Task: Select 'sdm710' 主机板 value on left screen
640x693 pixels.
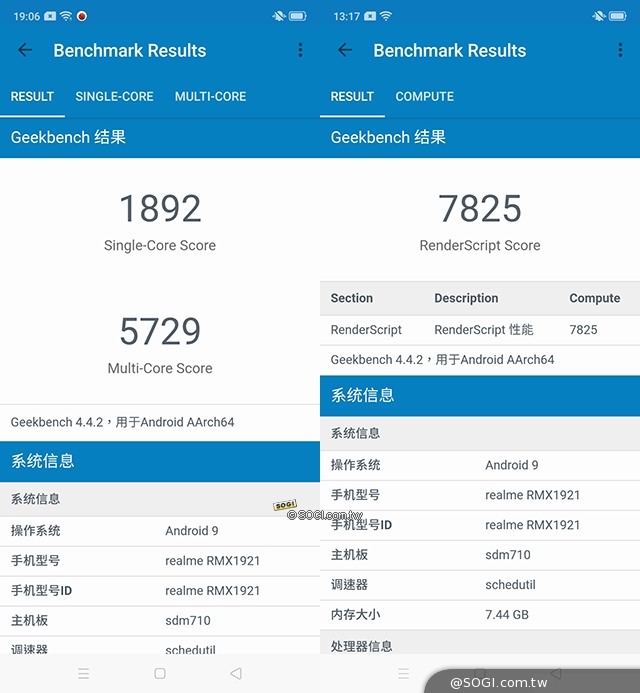Action: (x=188, y=621)
